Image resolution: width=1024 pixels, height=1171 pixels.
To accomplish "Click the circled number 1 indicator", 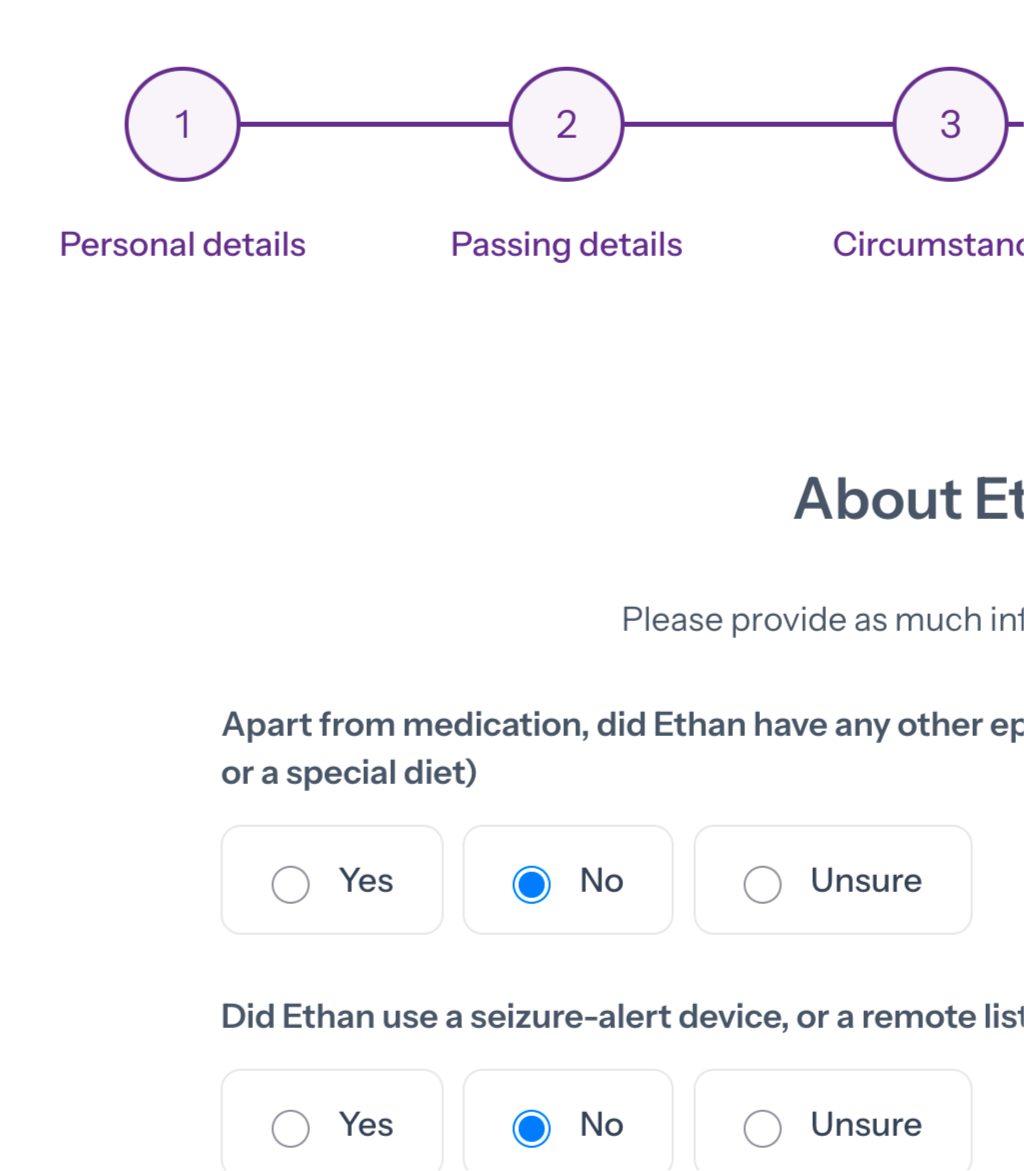I will 181,124.
